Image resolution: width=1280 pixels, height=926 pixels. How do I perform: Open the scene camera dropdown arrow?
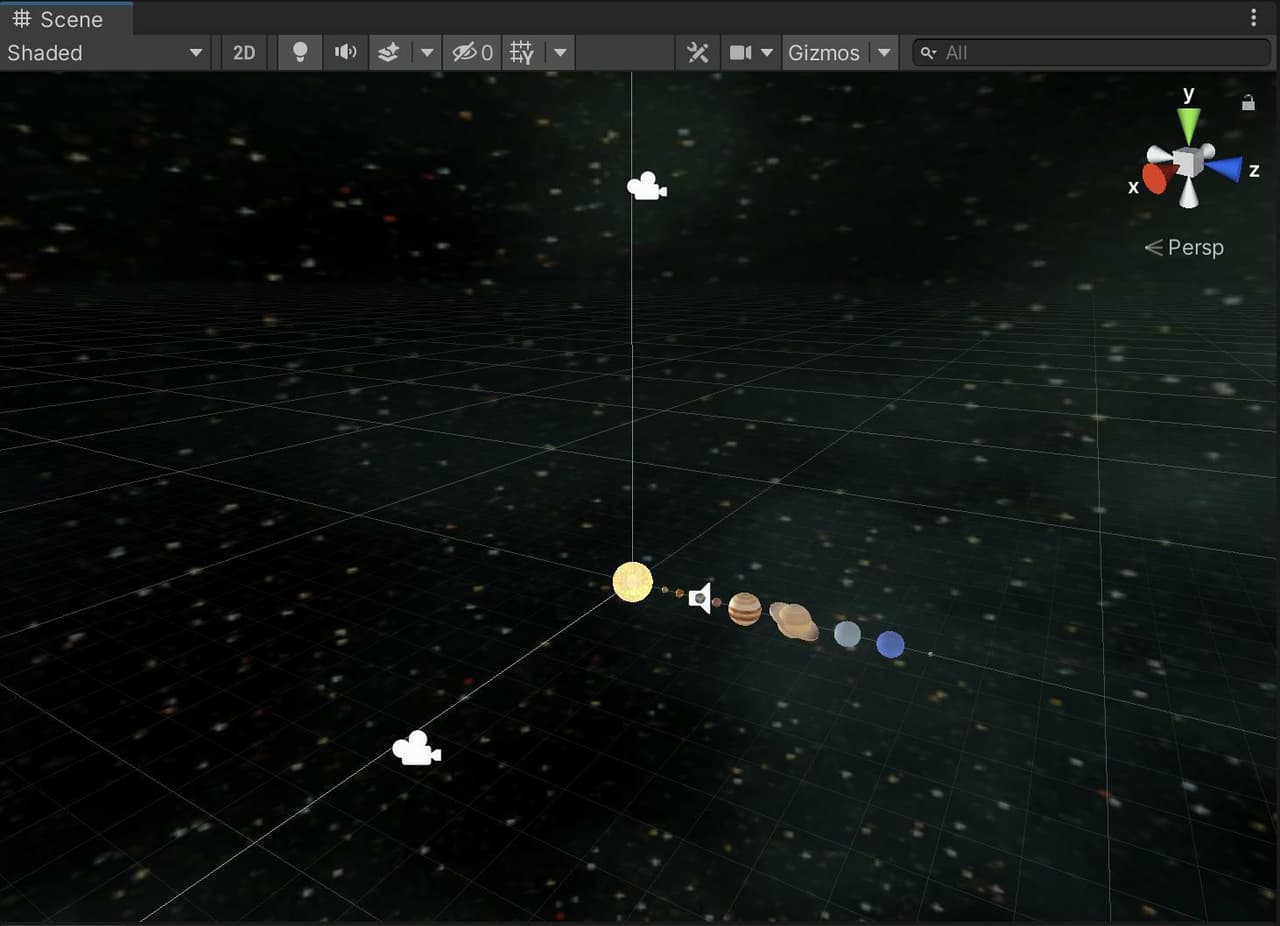(x=767, y=53)
